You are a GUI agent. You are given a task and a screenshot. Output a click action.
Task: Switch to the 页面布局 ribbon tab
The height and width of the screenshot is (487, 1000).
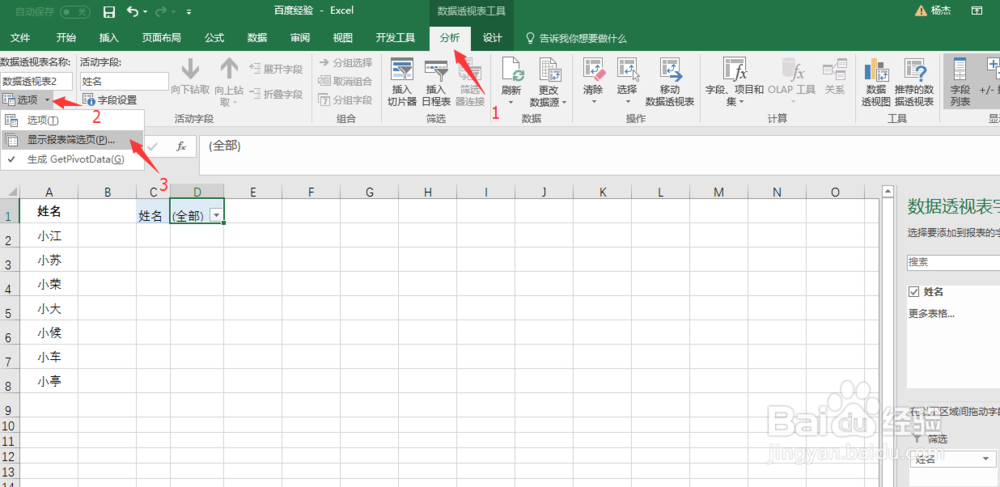(x=161, y=38)
